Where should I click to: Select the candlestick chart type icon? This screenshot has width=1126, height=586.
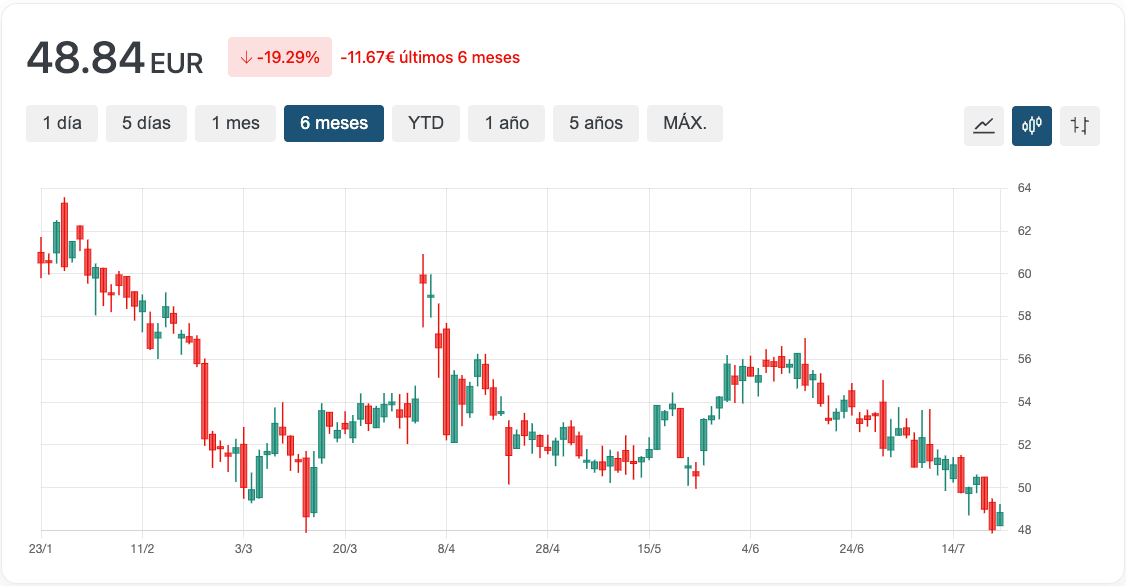point(1032,126)
